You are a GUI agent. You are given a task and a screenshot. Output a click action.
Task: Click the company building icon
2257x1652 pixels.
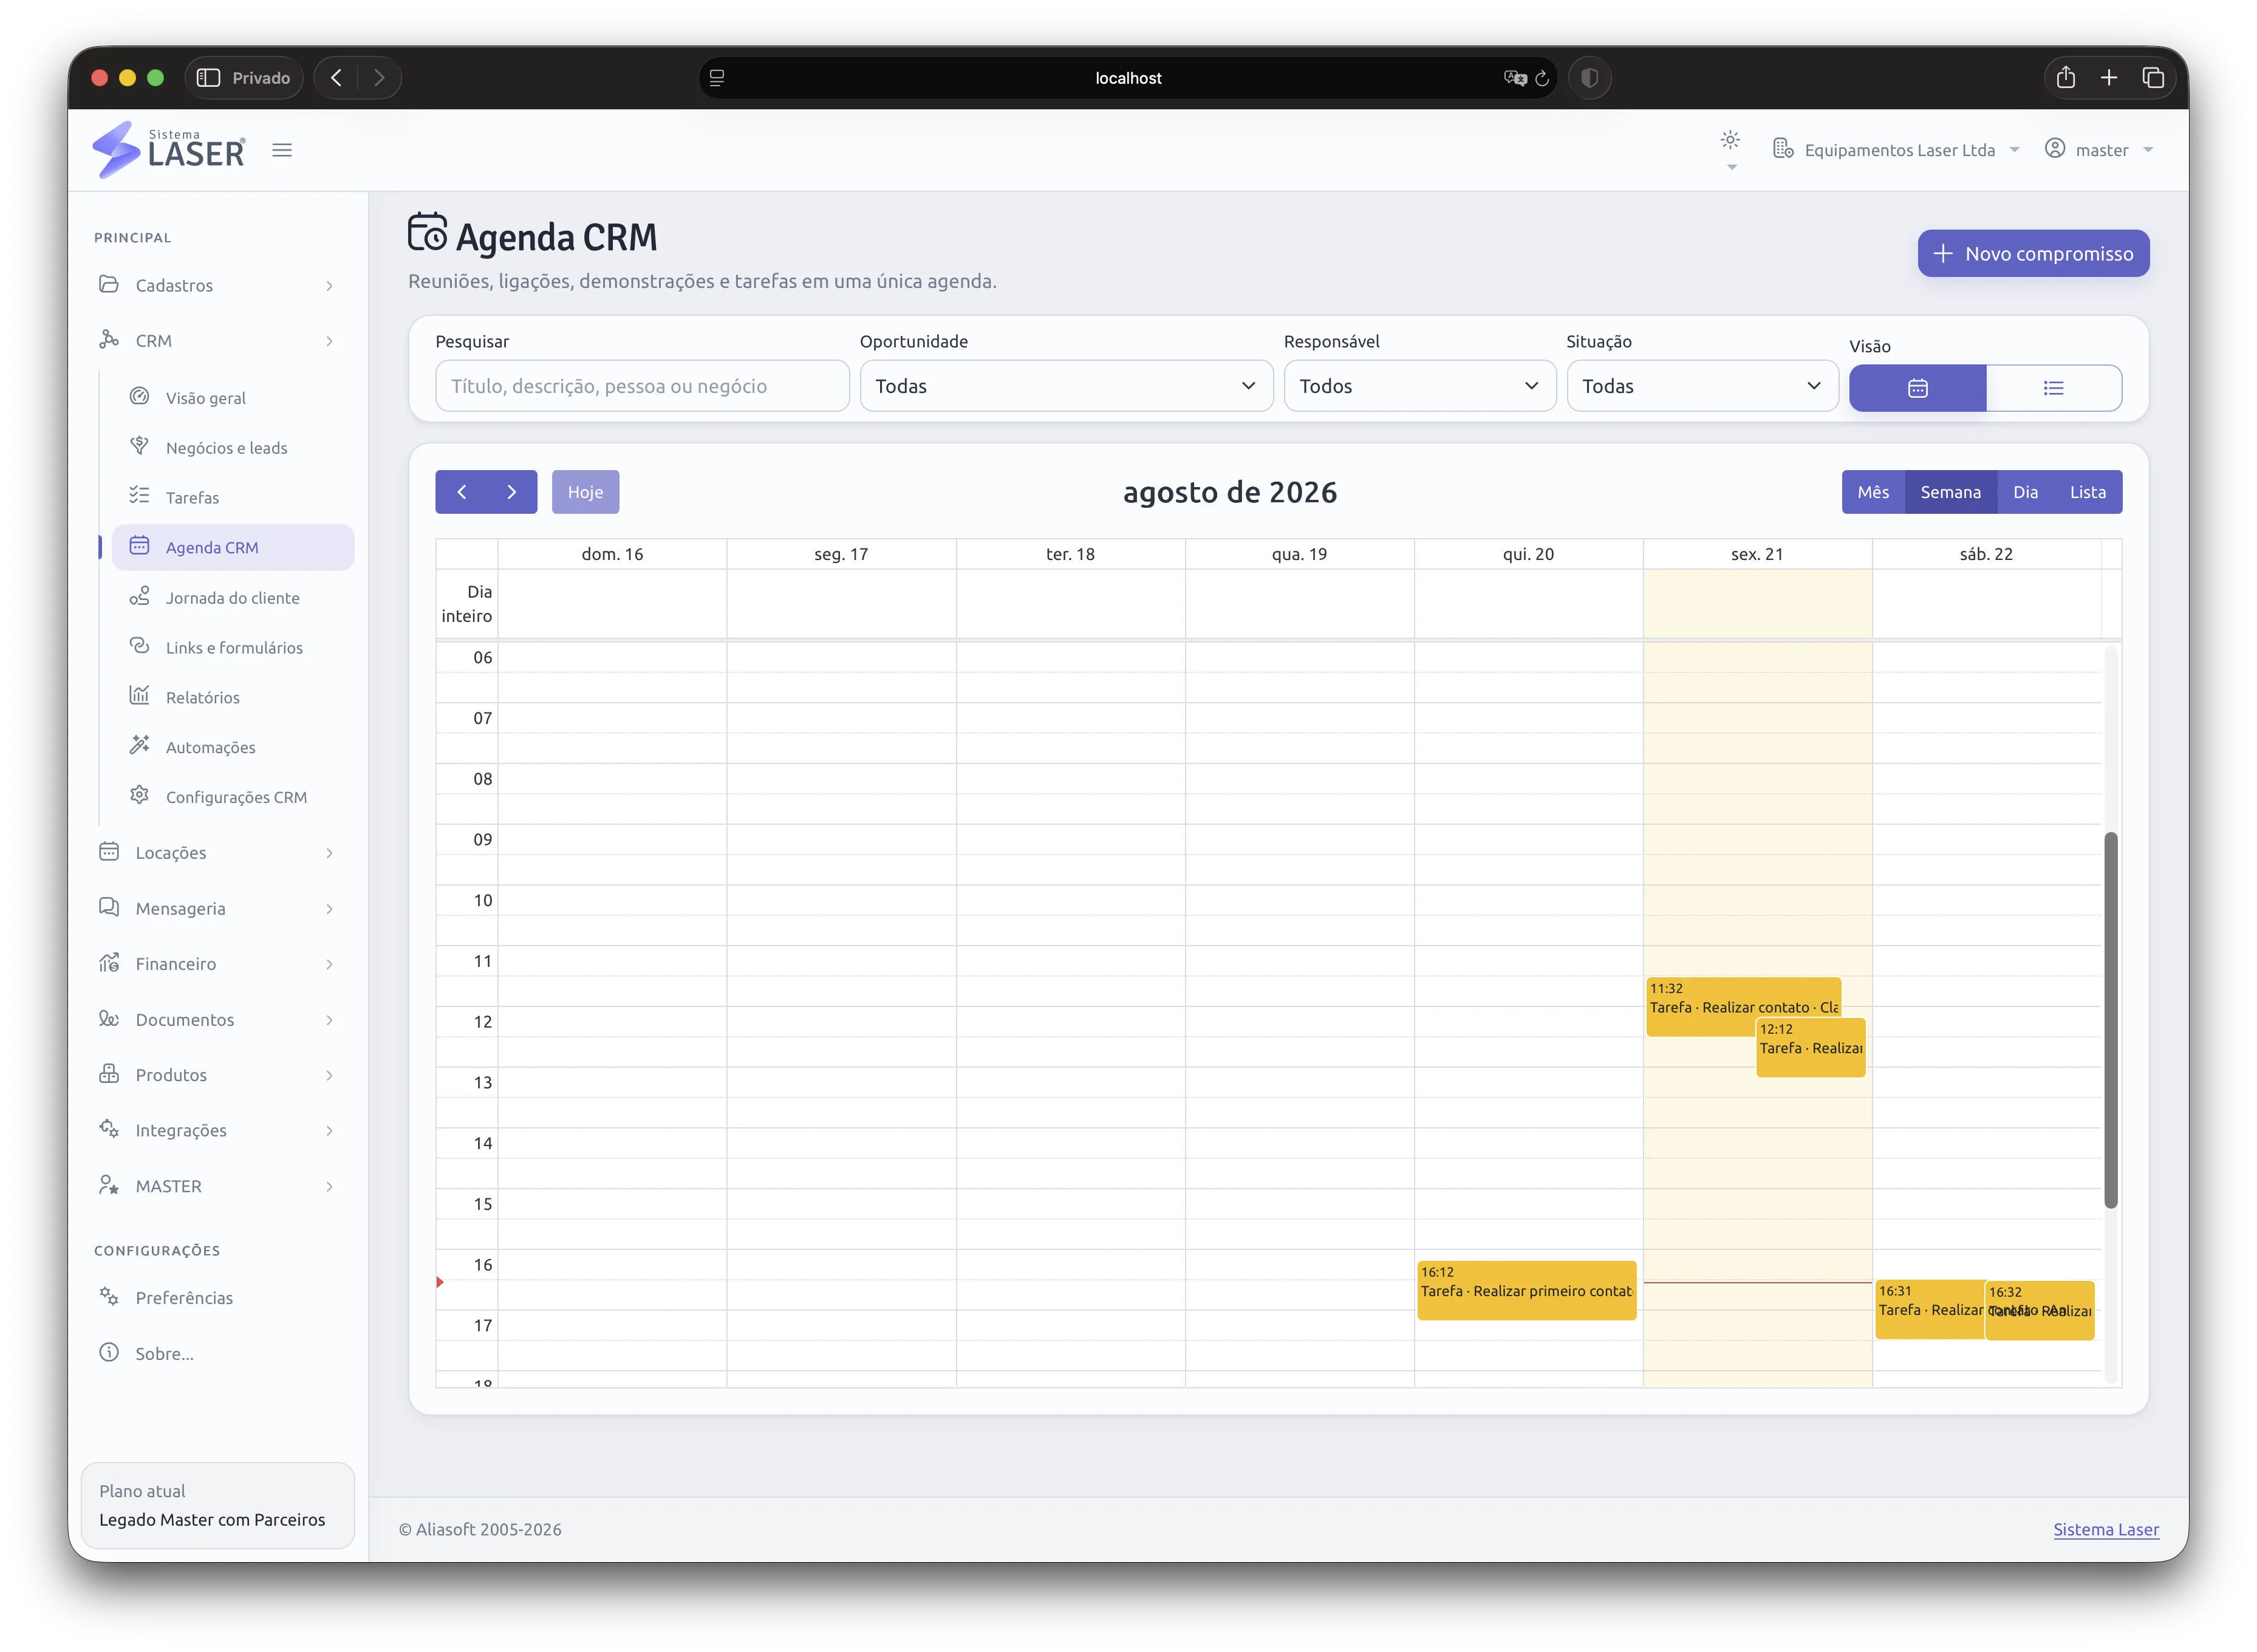point(1783,149)
